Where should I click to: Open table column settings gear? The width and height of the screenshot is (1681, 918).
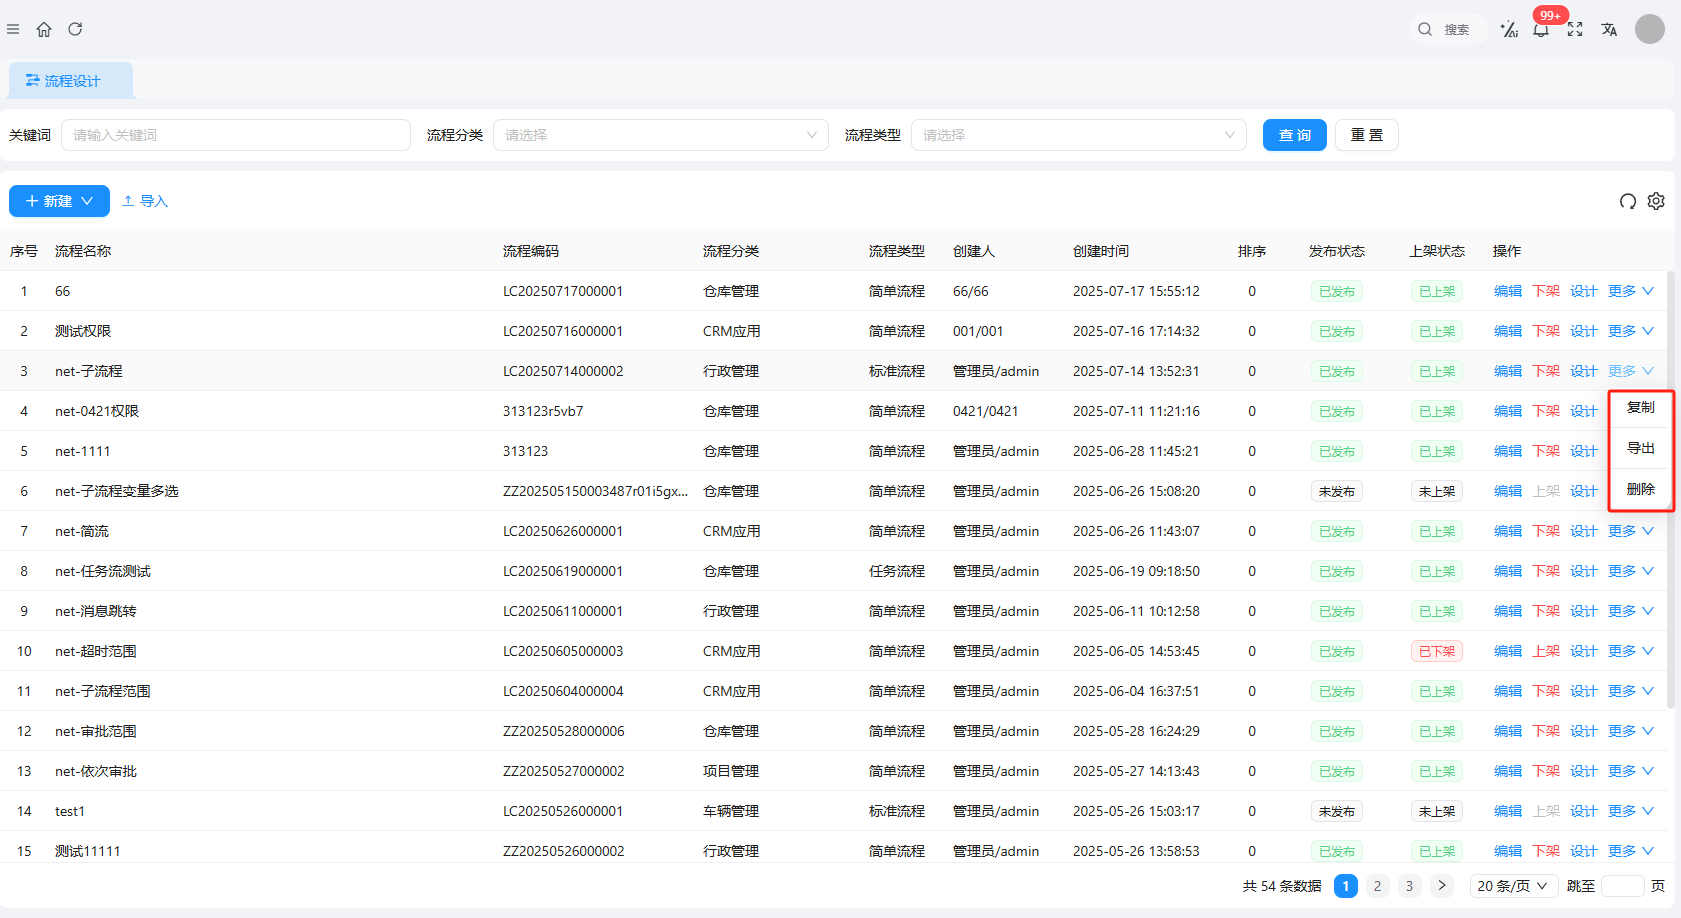pos(1656,201)
